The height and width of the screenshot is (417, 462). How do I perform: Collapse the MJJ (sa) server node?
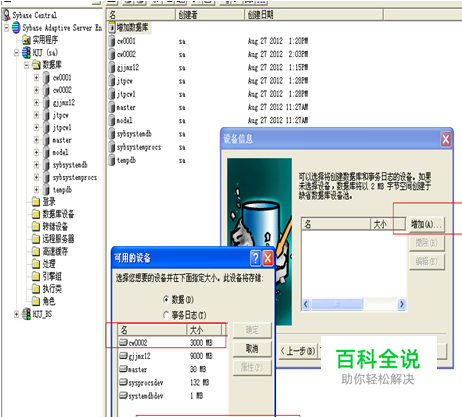16,53
